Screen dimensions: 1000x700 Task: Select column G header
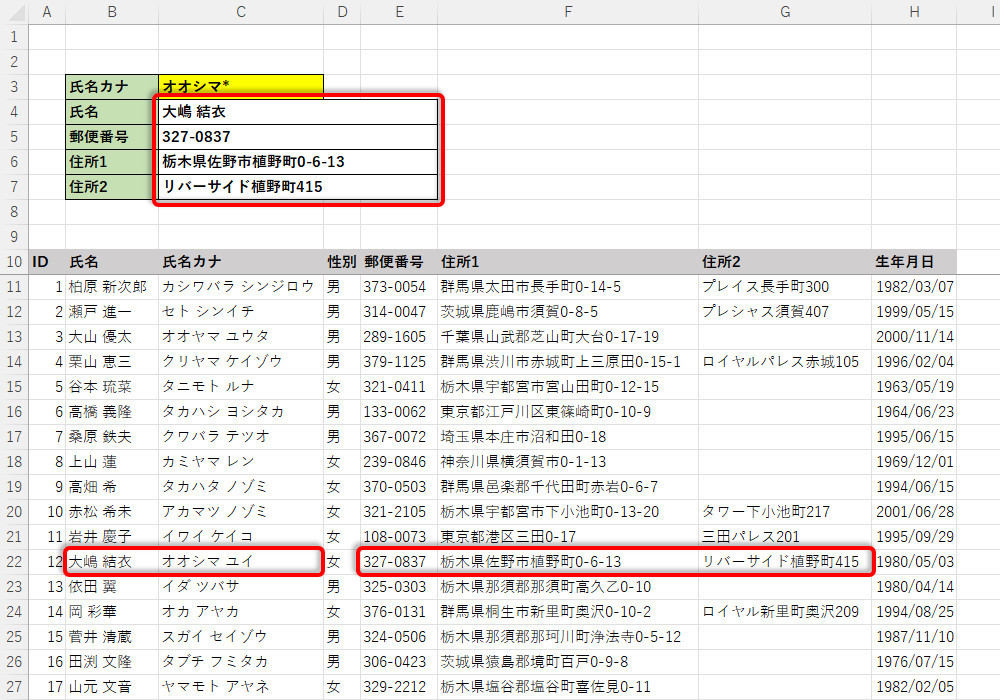point(785,11)
